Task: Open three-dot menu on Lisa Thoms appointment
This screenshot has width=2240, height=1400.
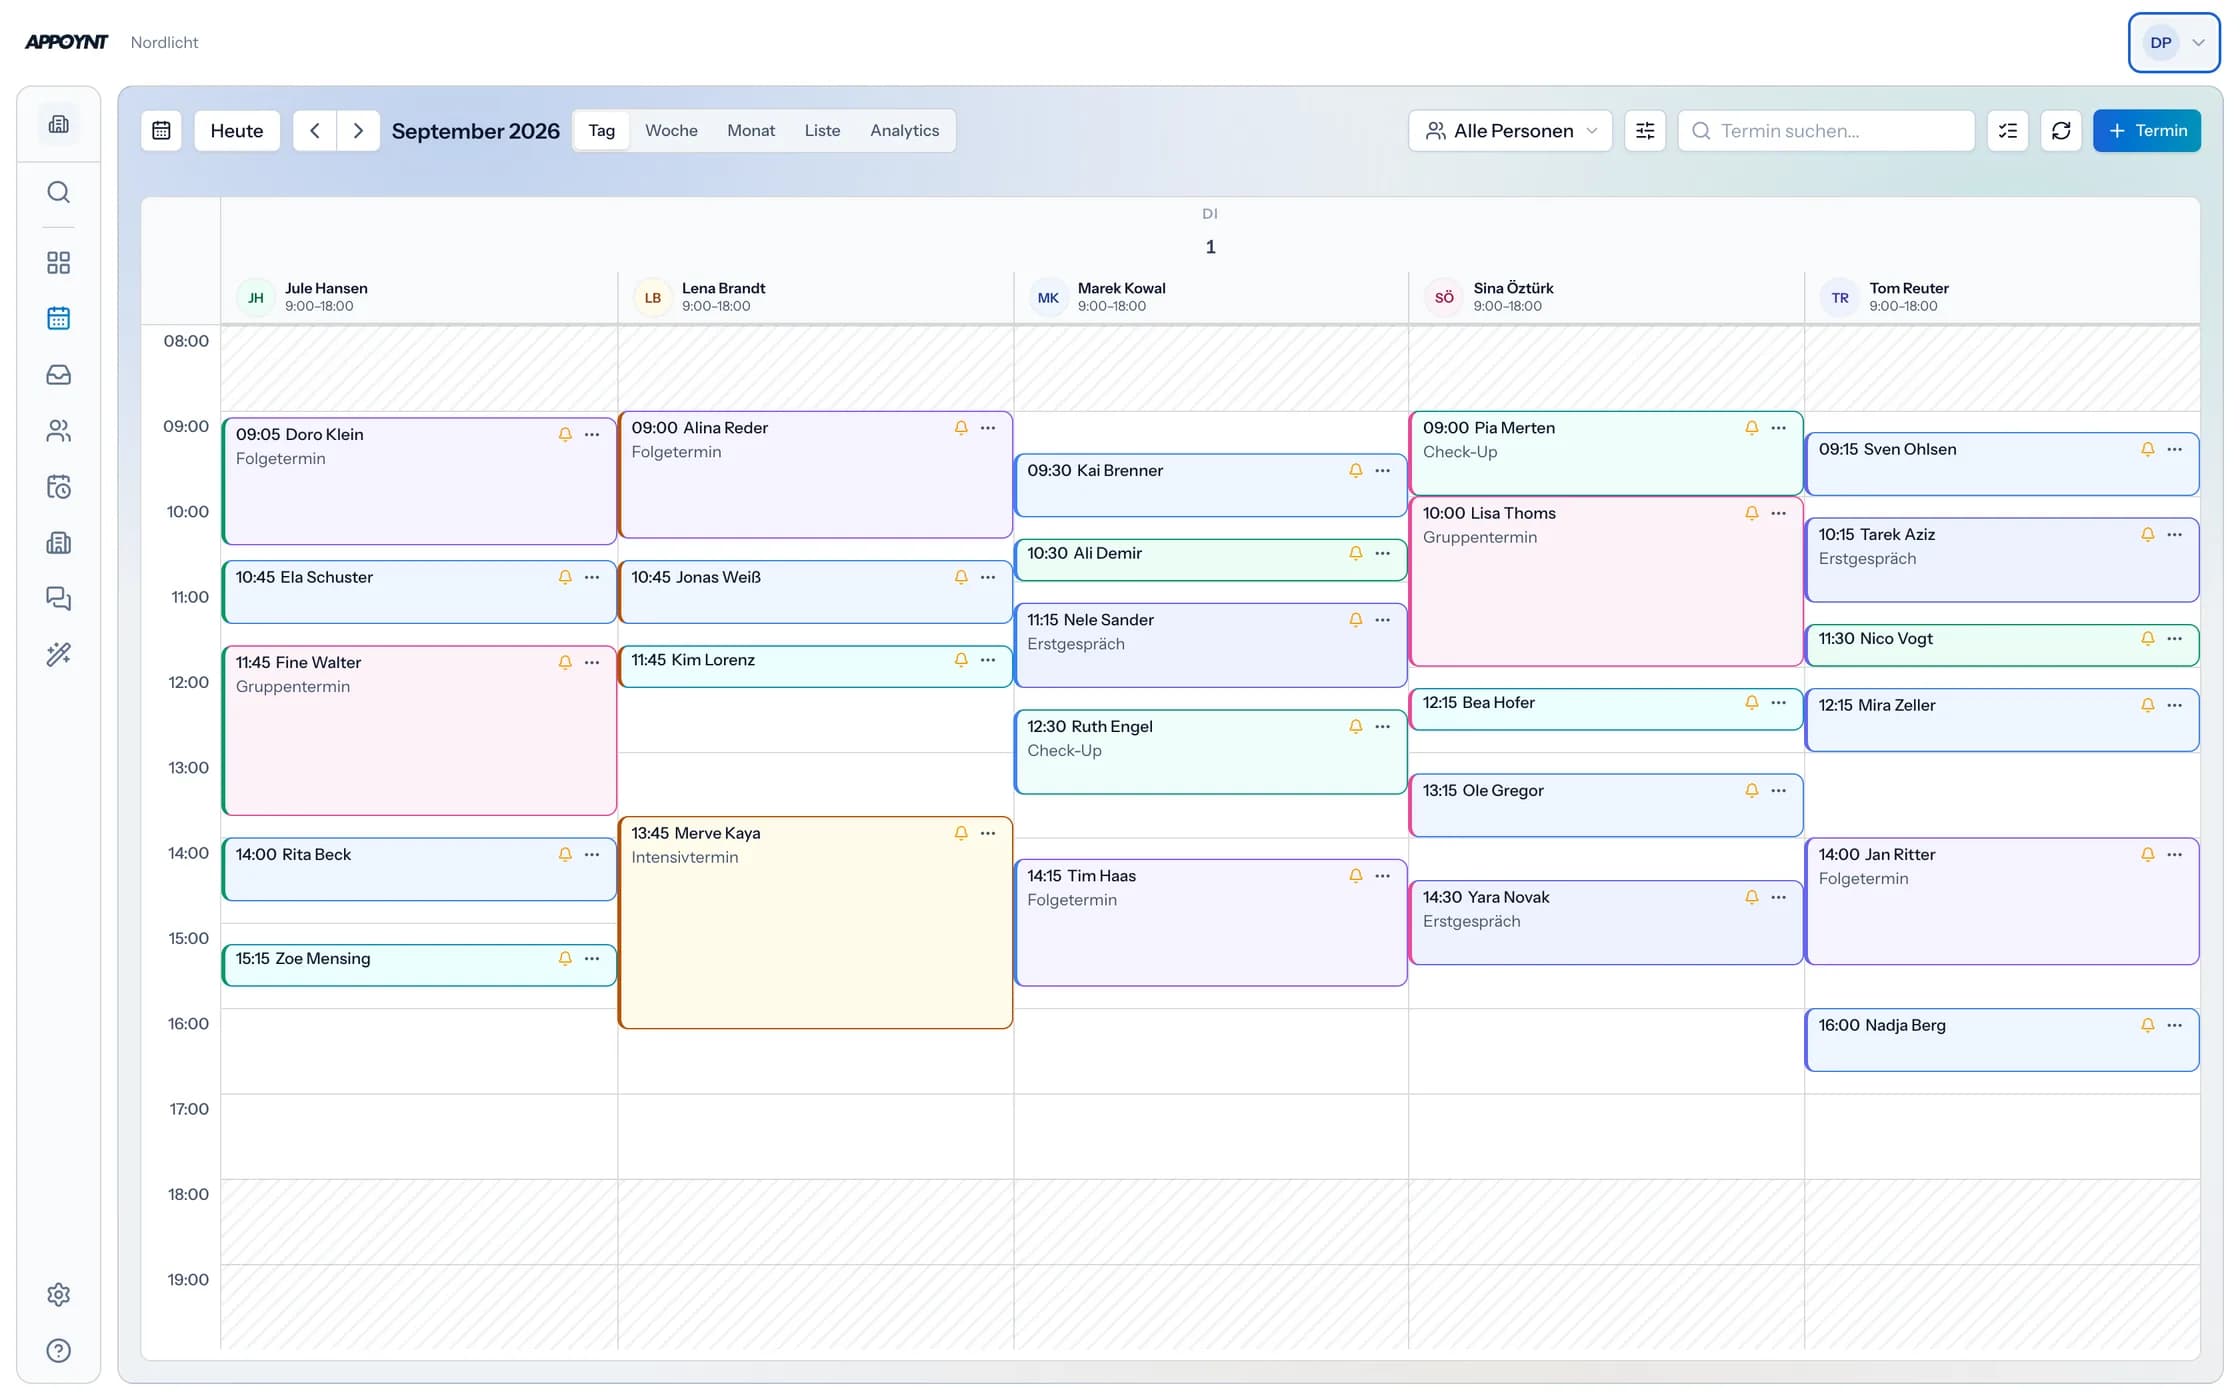Action: pos(1778,514)
